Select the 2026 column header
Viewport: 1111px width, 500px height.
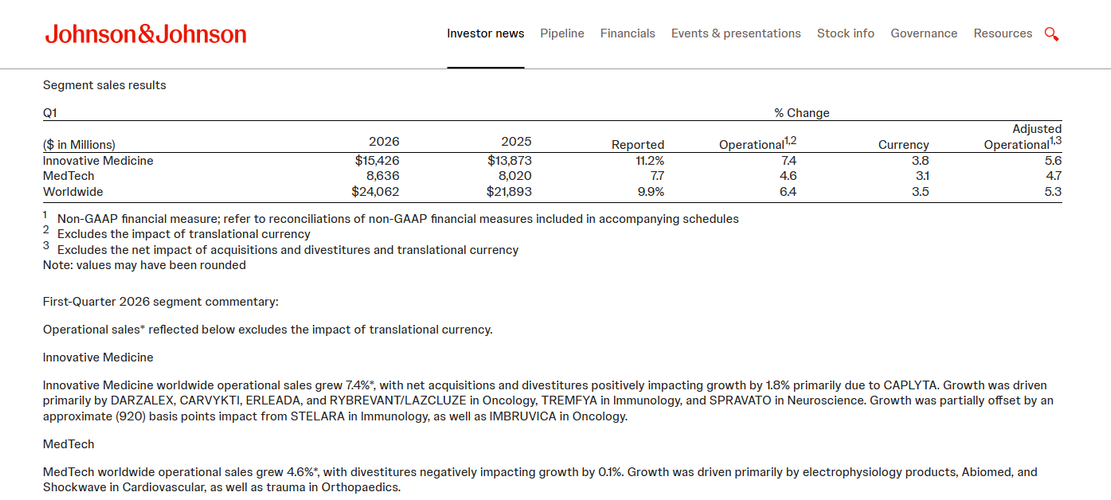[384, 142]
